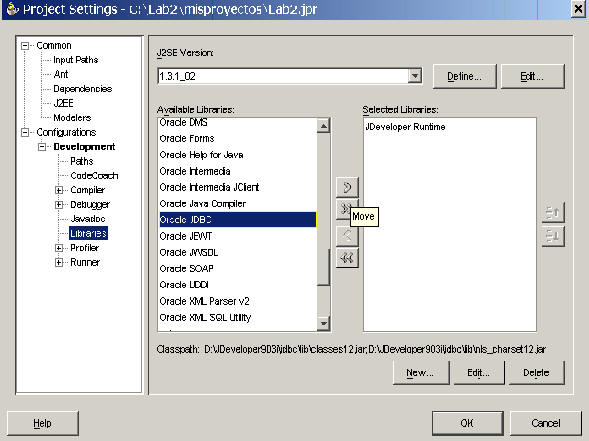Image resolution: width=589 pixels, height=441 pixels.
Task: Select Oracle JWSDL library
Action: click(237, 252)
